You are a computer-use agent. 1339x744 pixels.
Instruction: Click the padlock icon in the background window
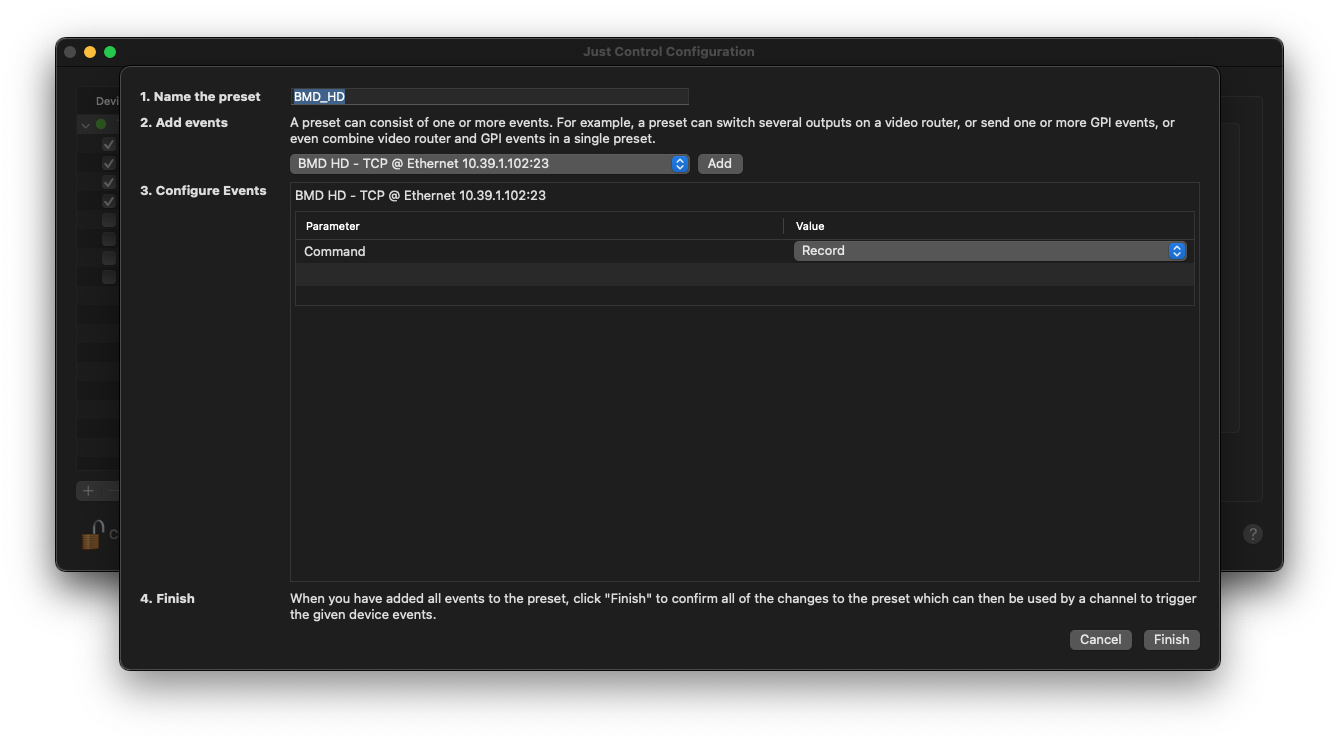point(92,535)
